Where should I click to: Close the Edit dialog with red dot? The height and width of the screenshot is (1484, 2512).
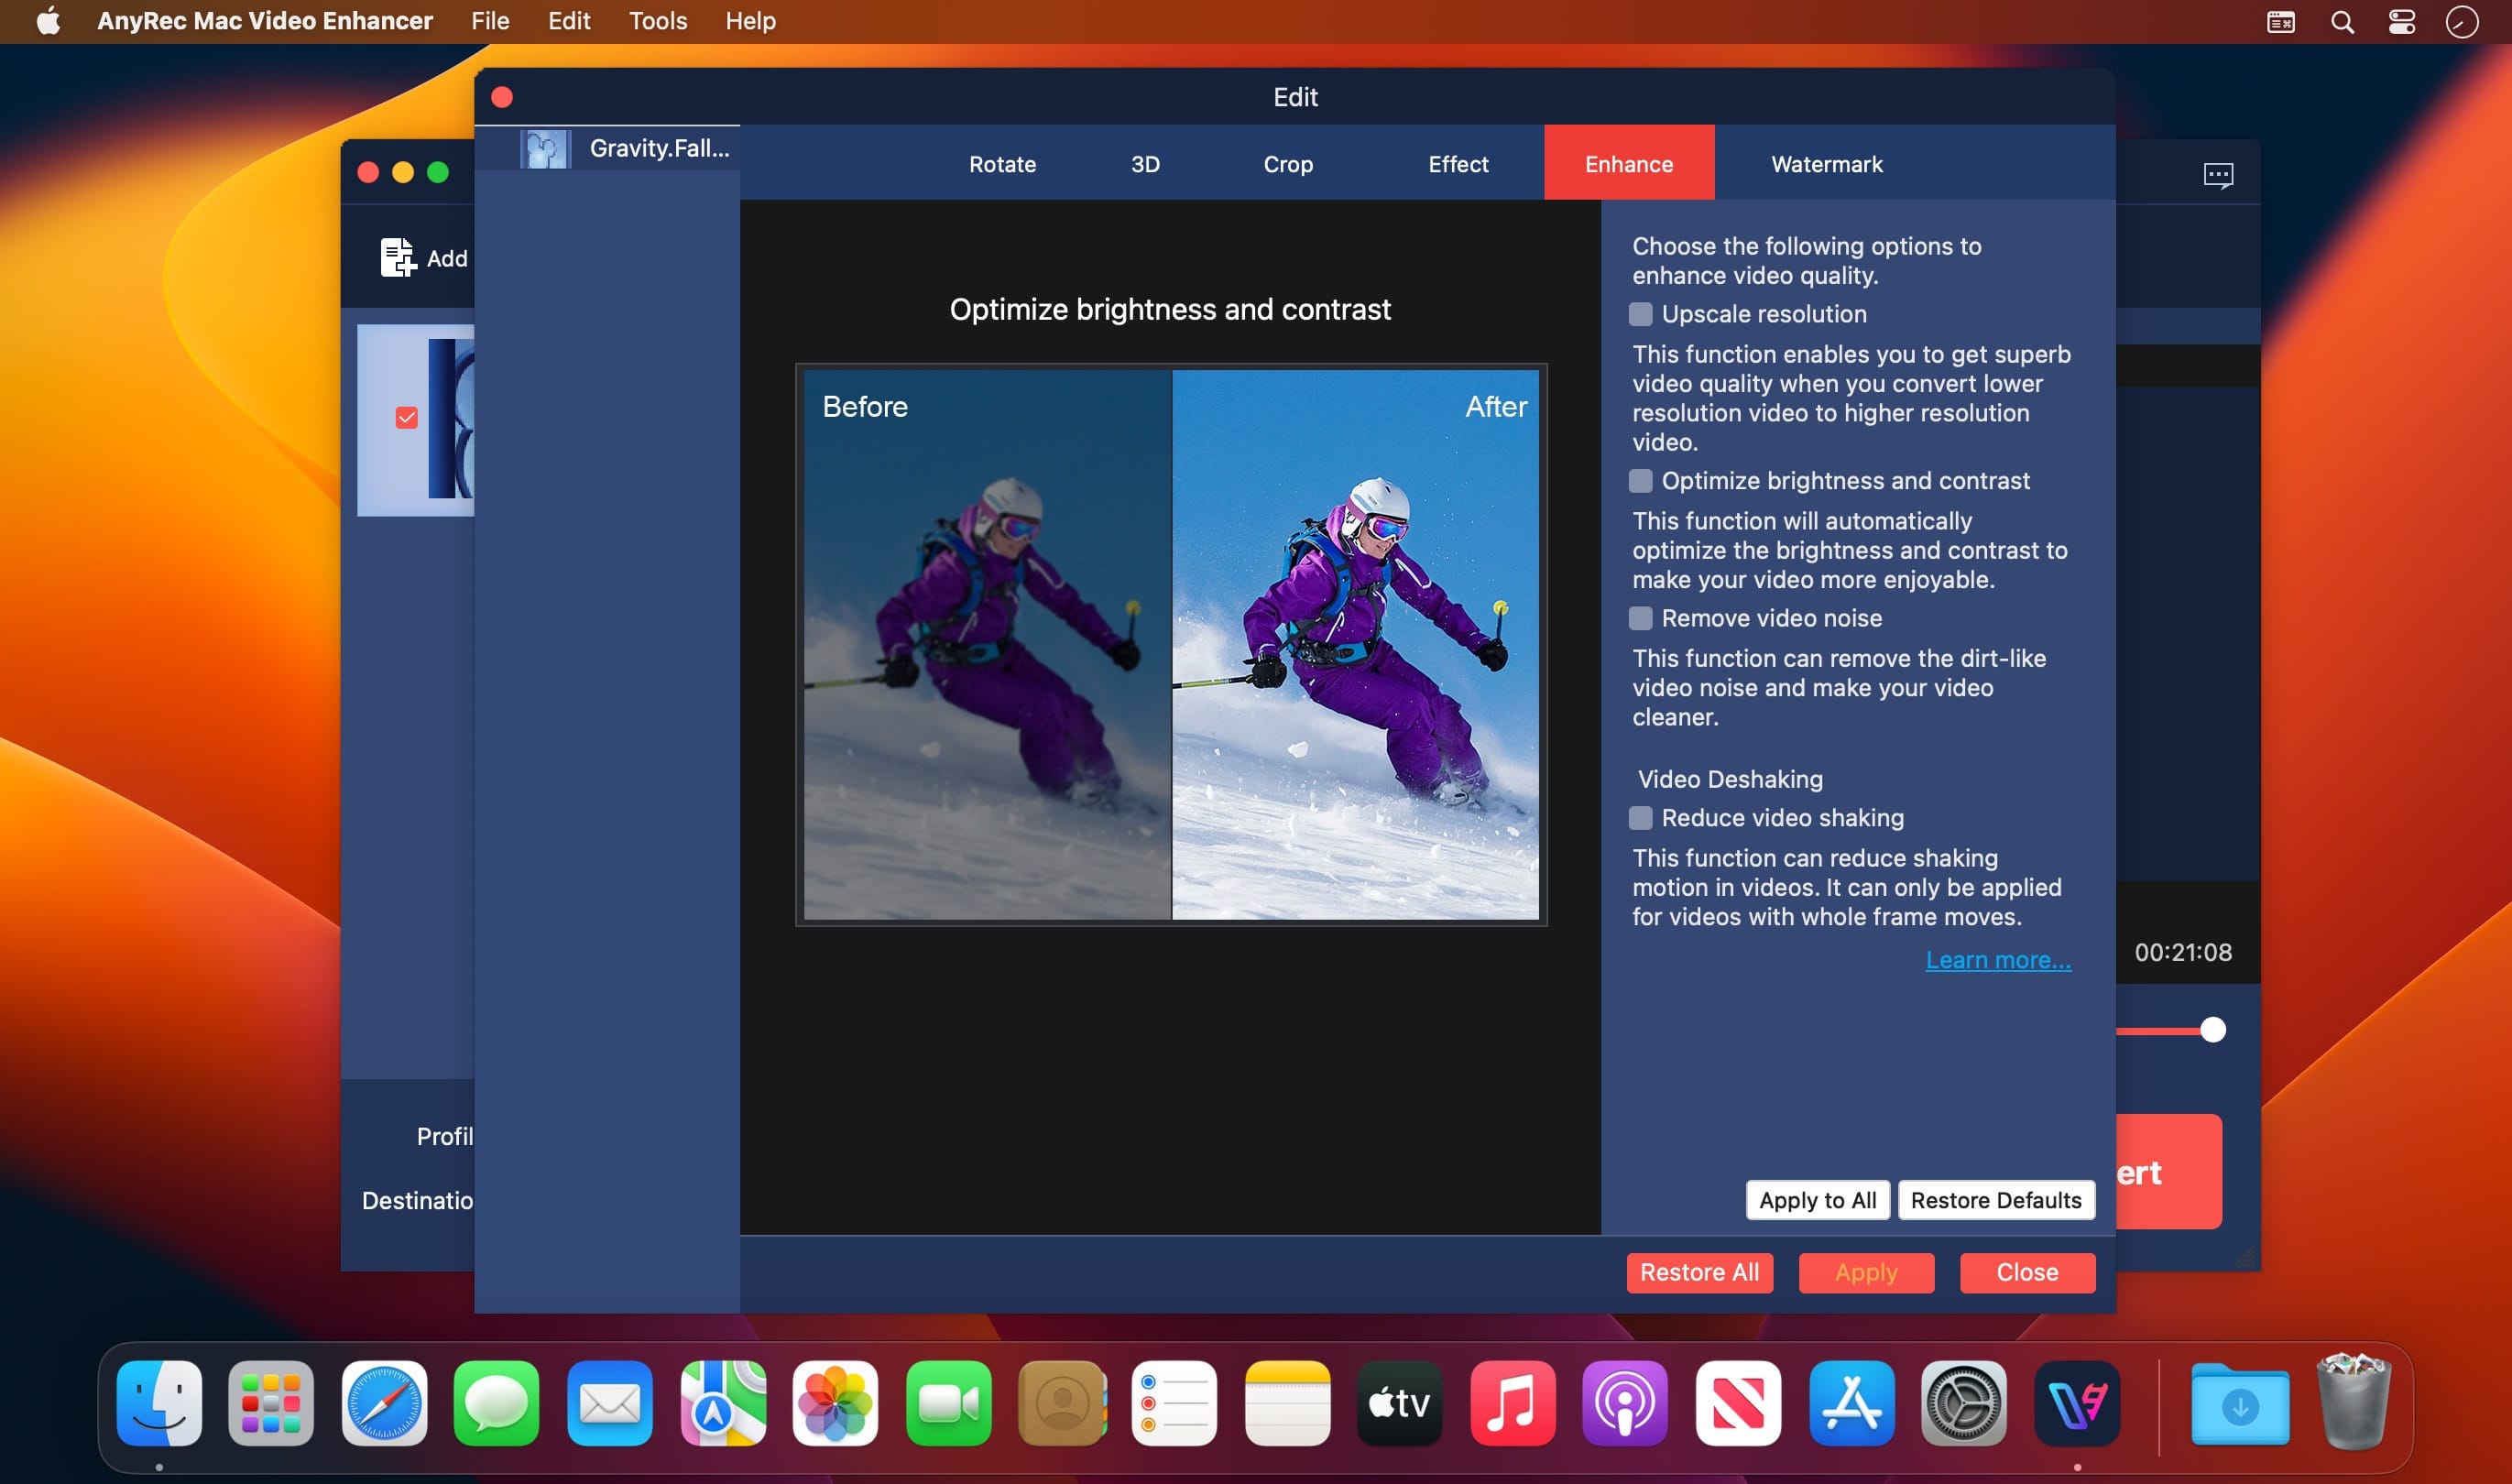coord(502,97)
